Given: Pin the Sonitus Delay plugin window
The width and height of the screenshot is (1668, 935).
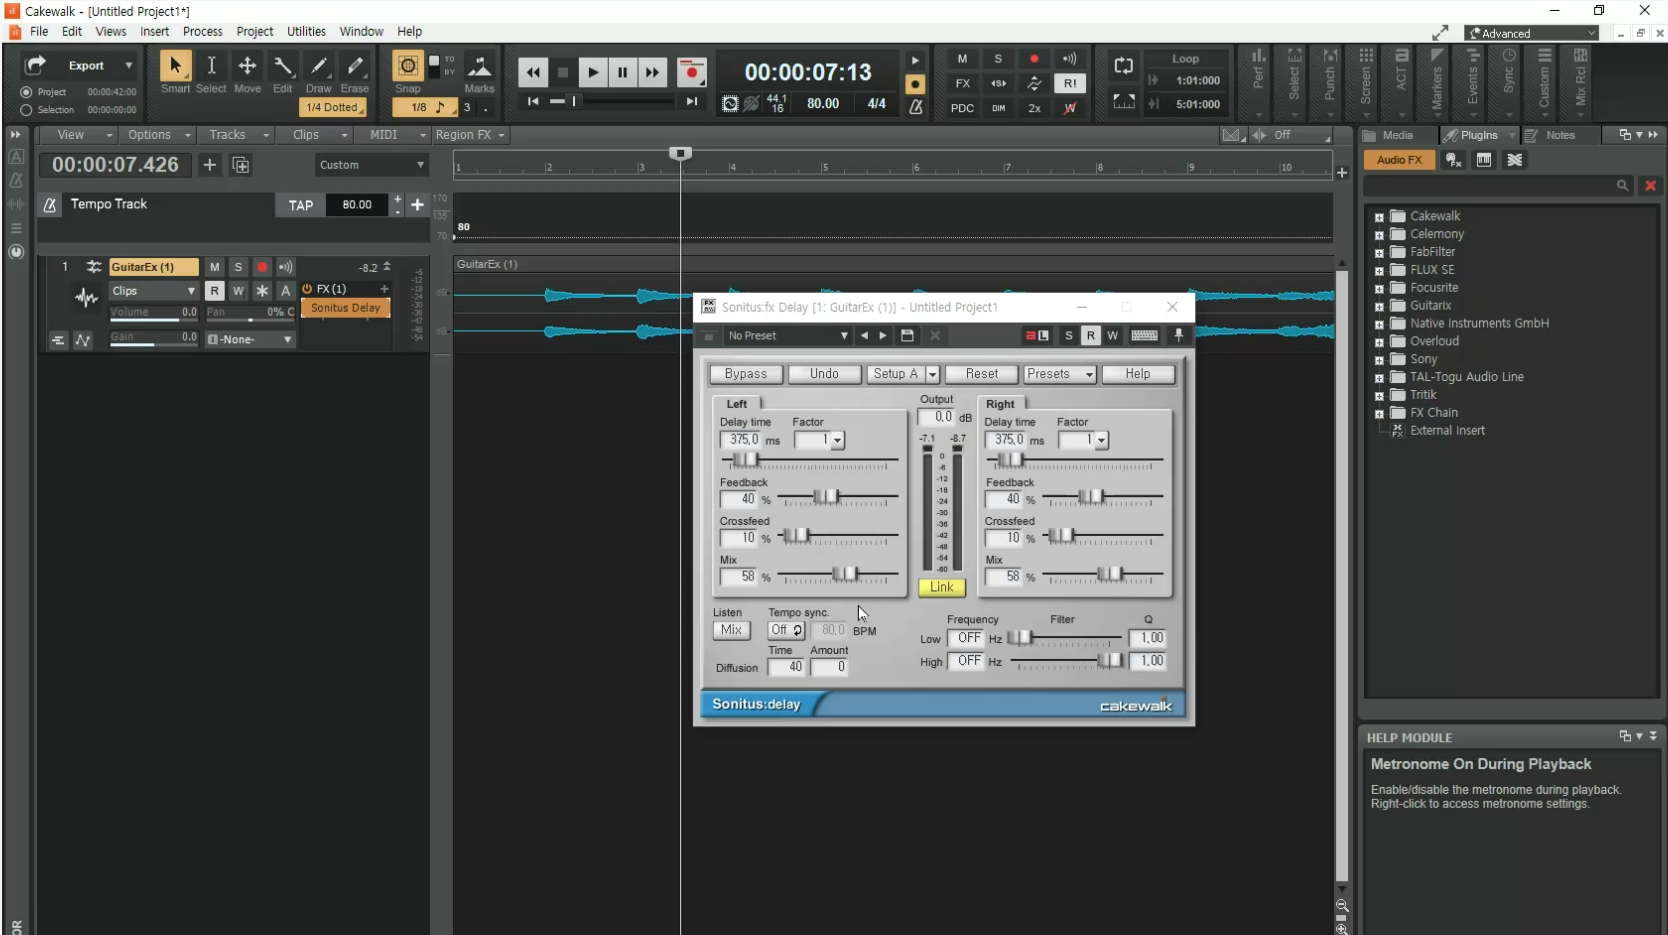Looking at the screenshot, I should pyautogui.click(x=1178, y=336).
